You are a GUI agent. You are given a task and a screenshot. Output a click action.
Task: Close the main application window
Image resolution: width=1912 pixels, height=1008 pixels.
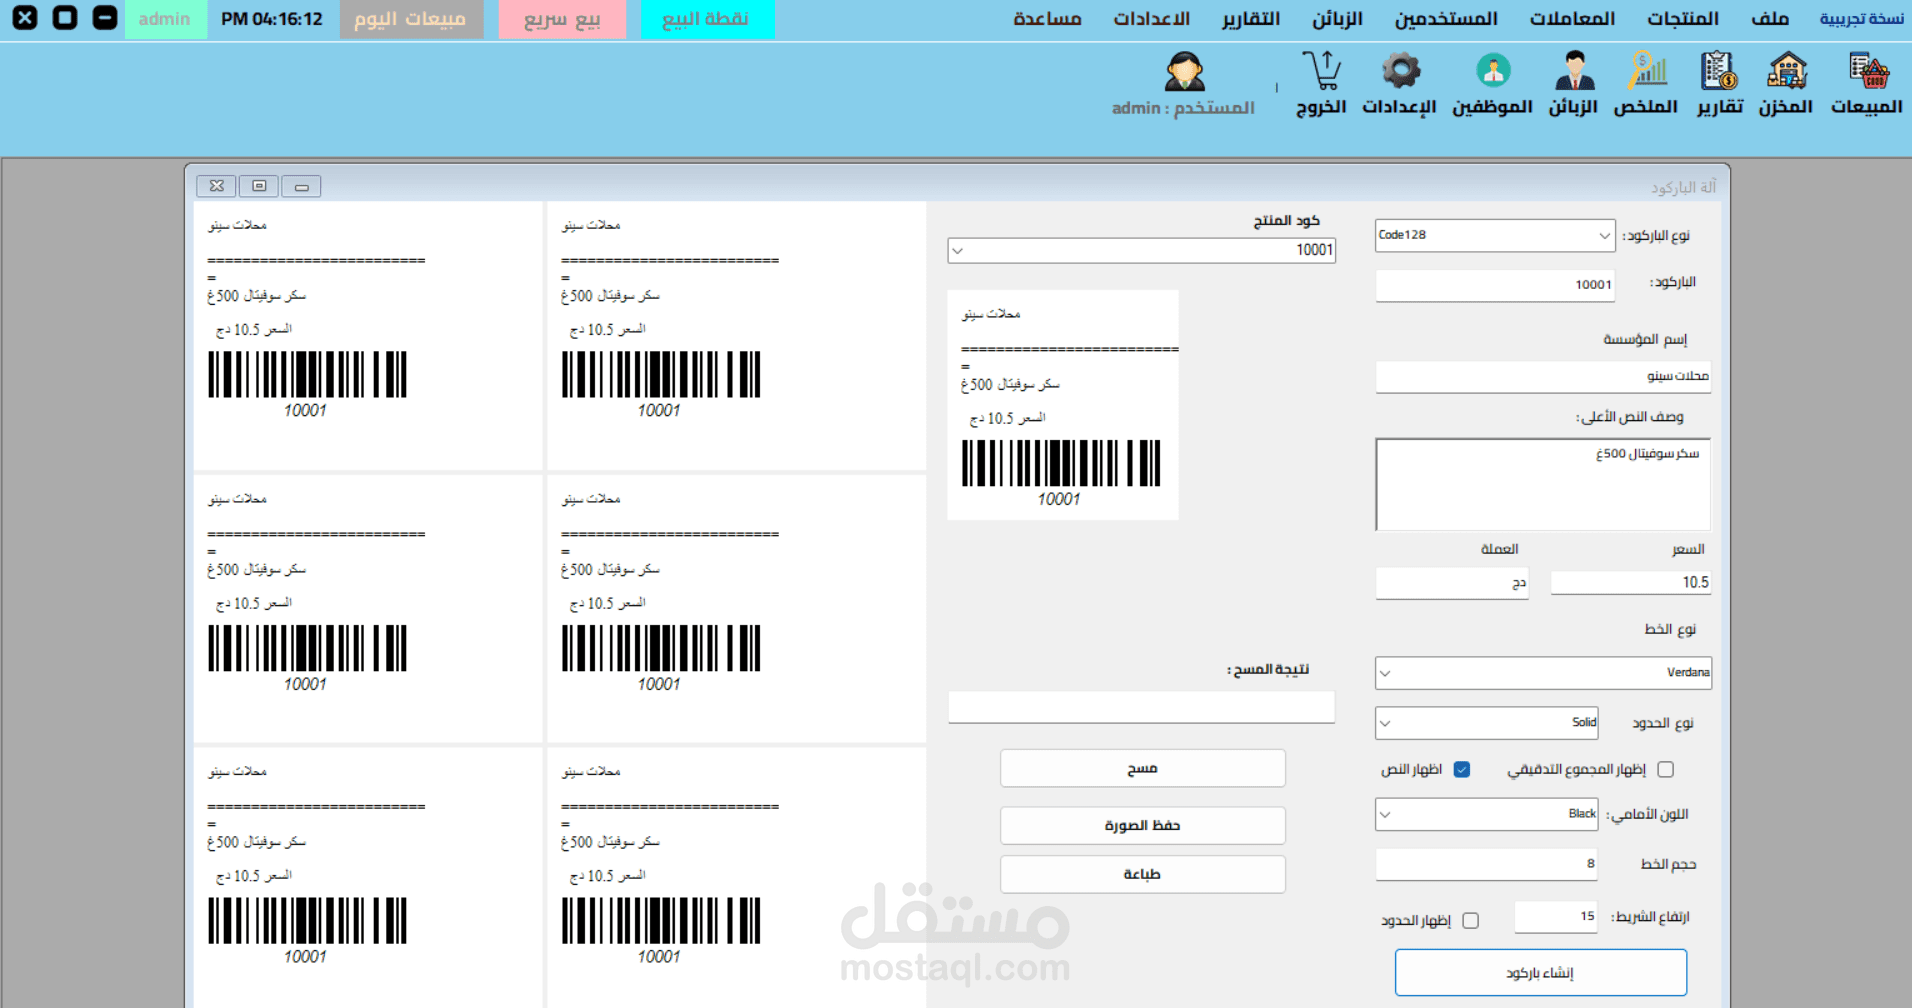click(25, 18)
